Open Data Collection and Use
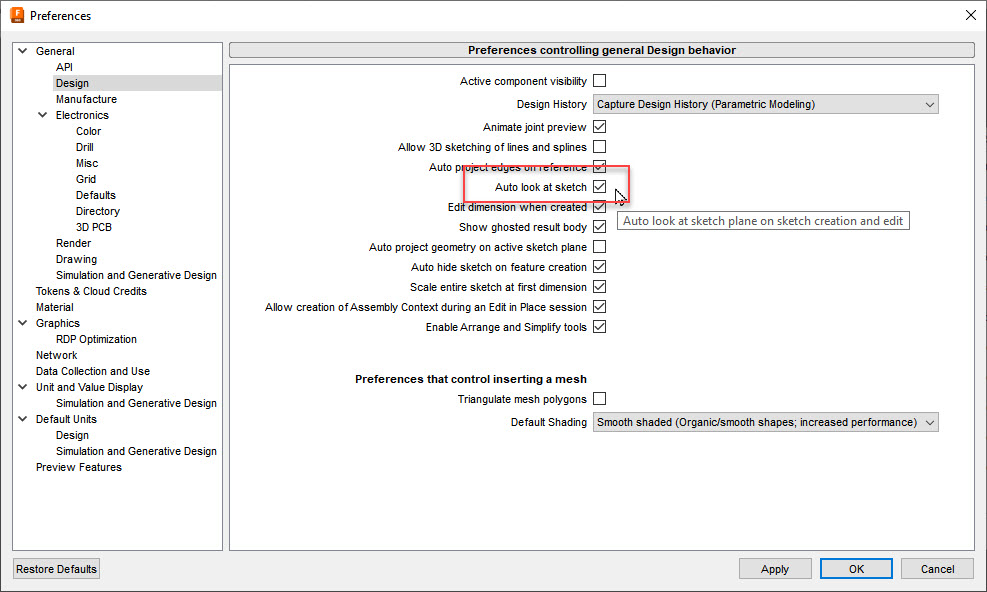The height and width of the screenshot is (592, 987). coord(93,371)
